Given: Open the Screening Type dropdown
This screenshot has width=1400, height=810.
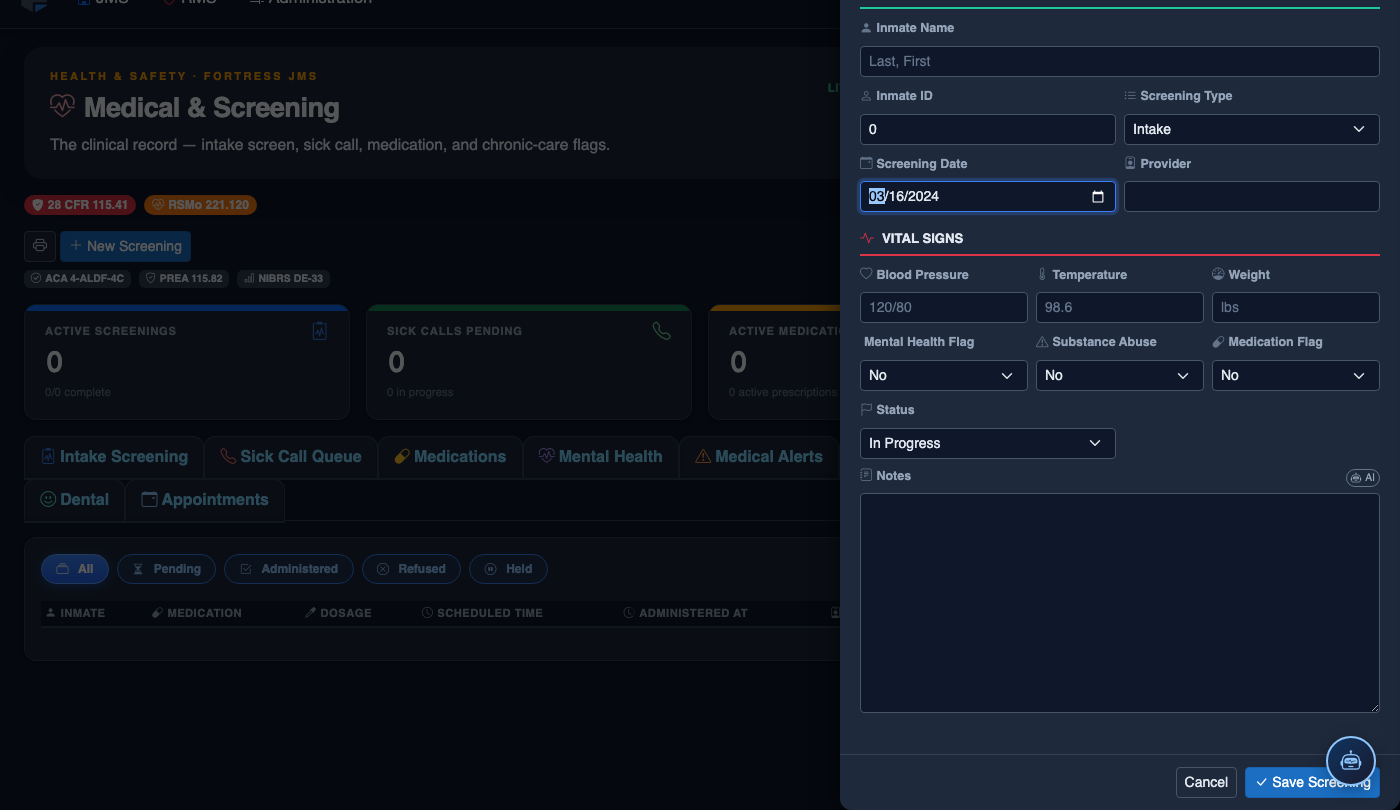Looking at the screenshot, I should (x=1252, y=129).
